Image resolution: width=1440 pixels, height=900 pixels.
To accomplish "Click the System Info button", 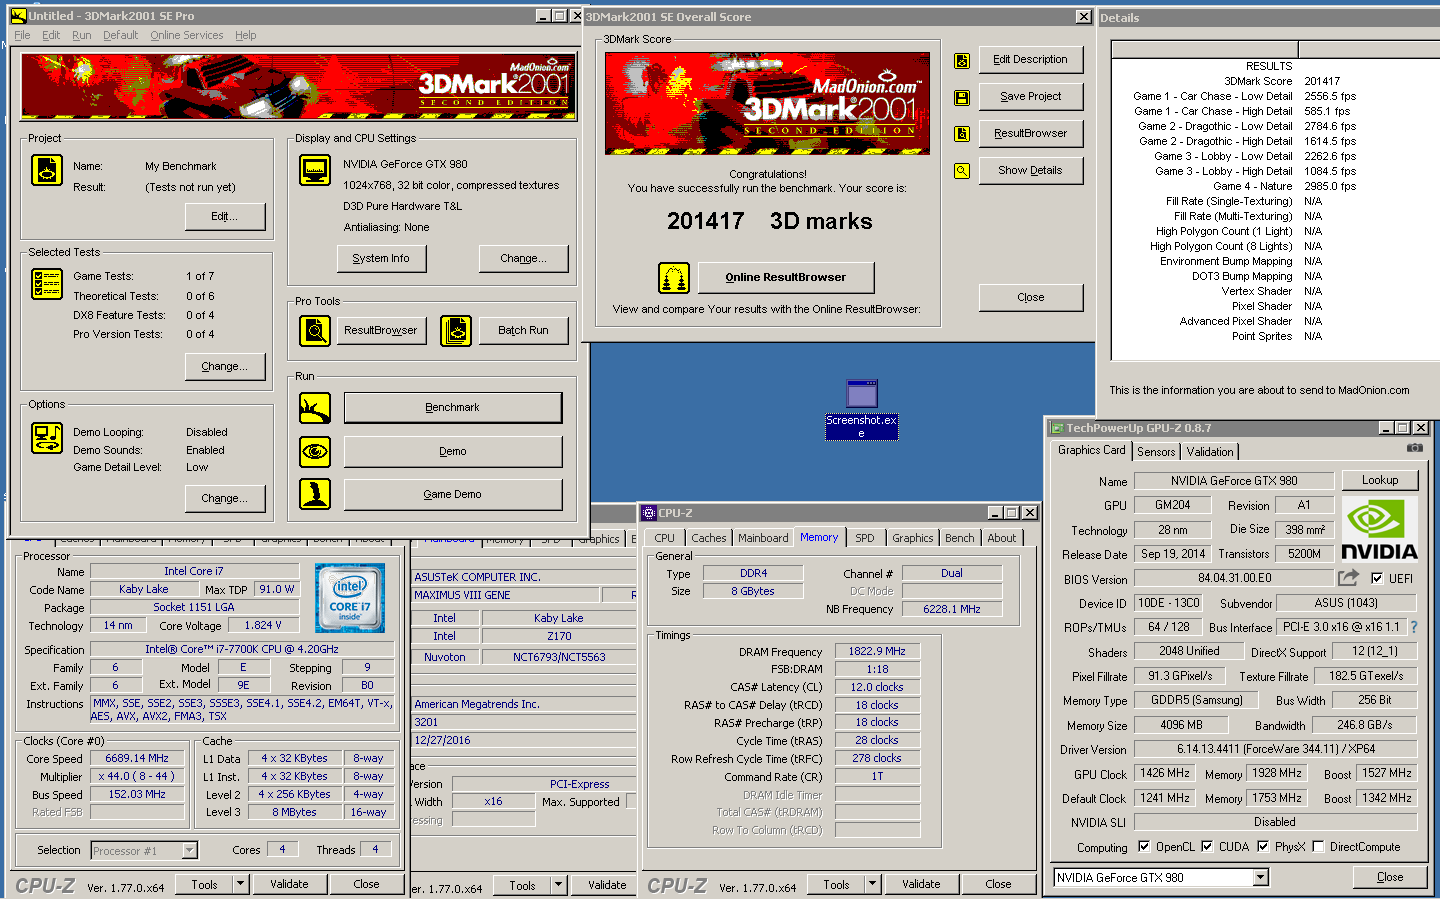I will (x=380, y=258).
